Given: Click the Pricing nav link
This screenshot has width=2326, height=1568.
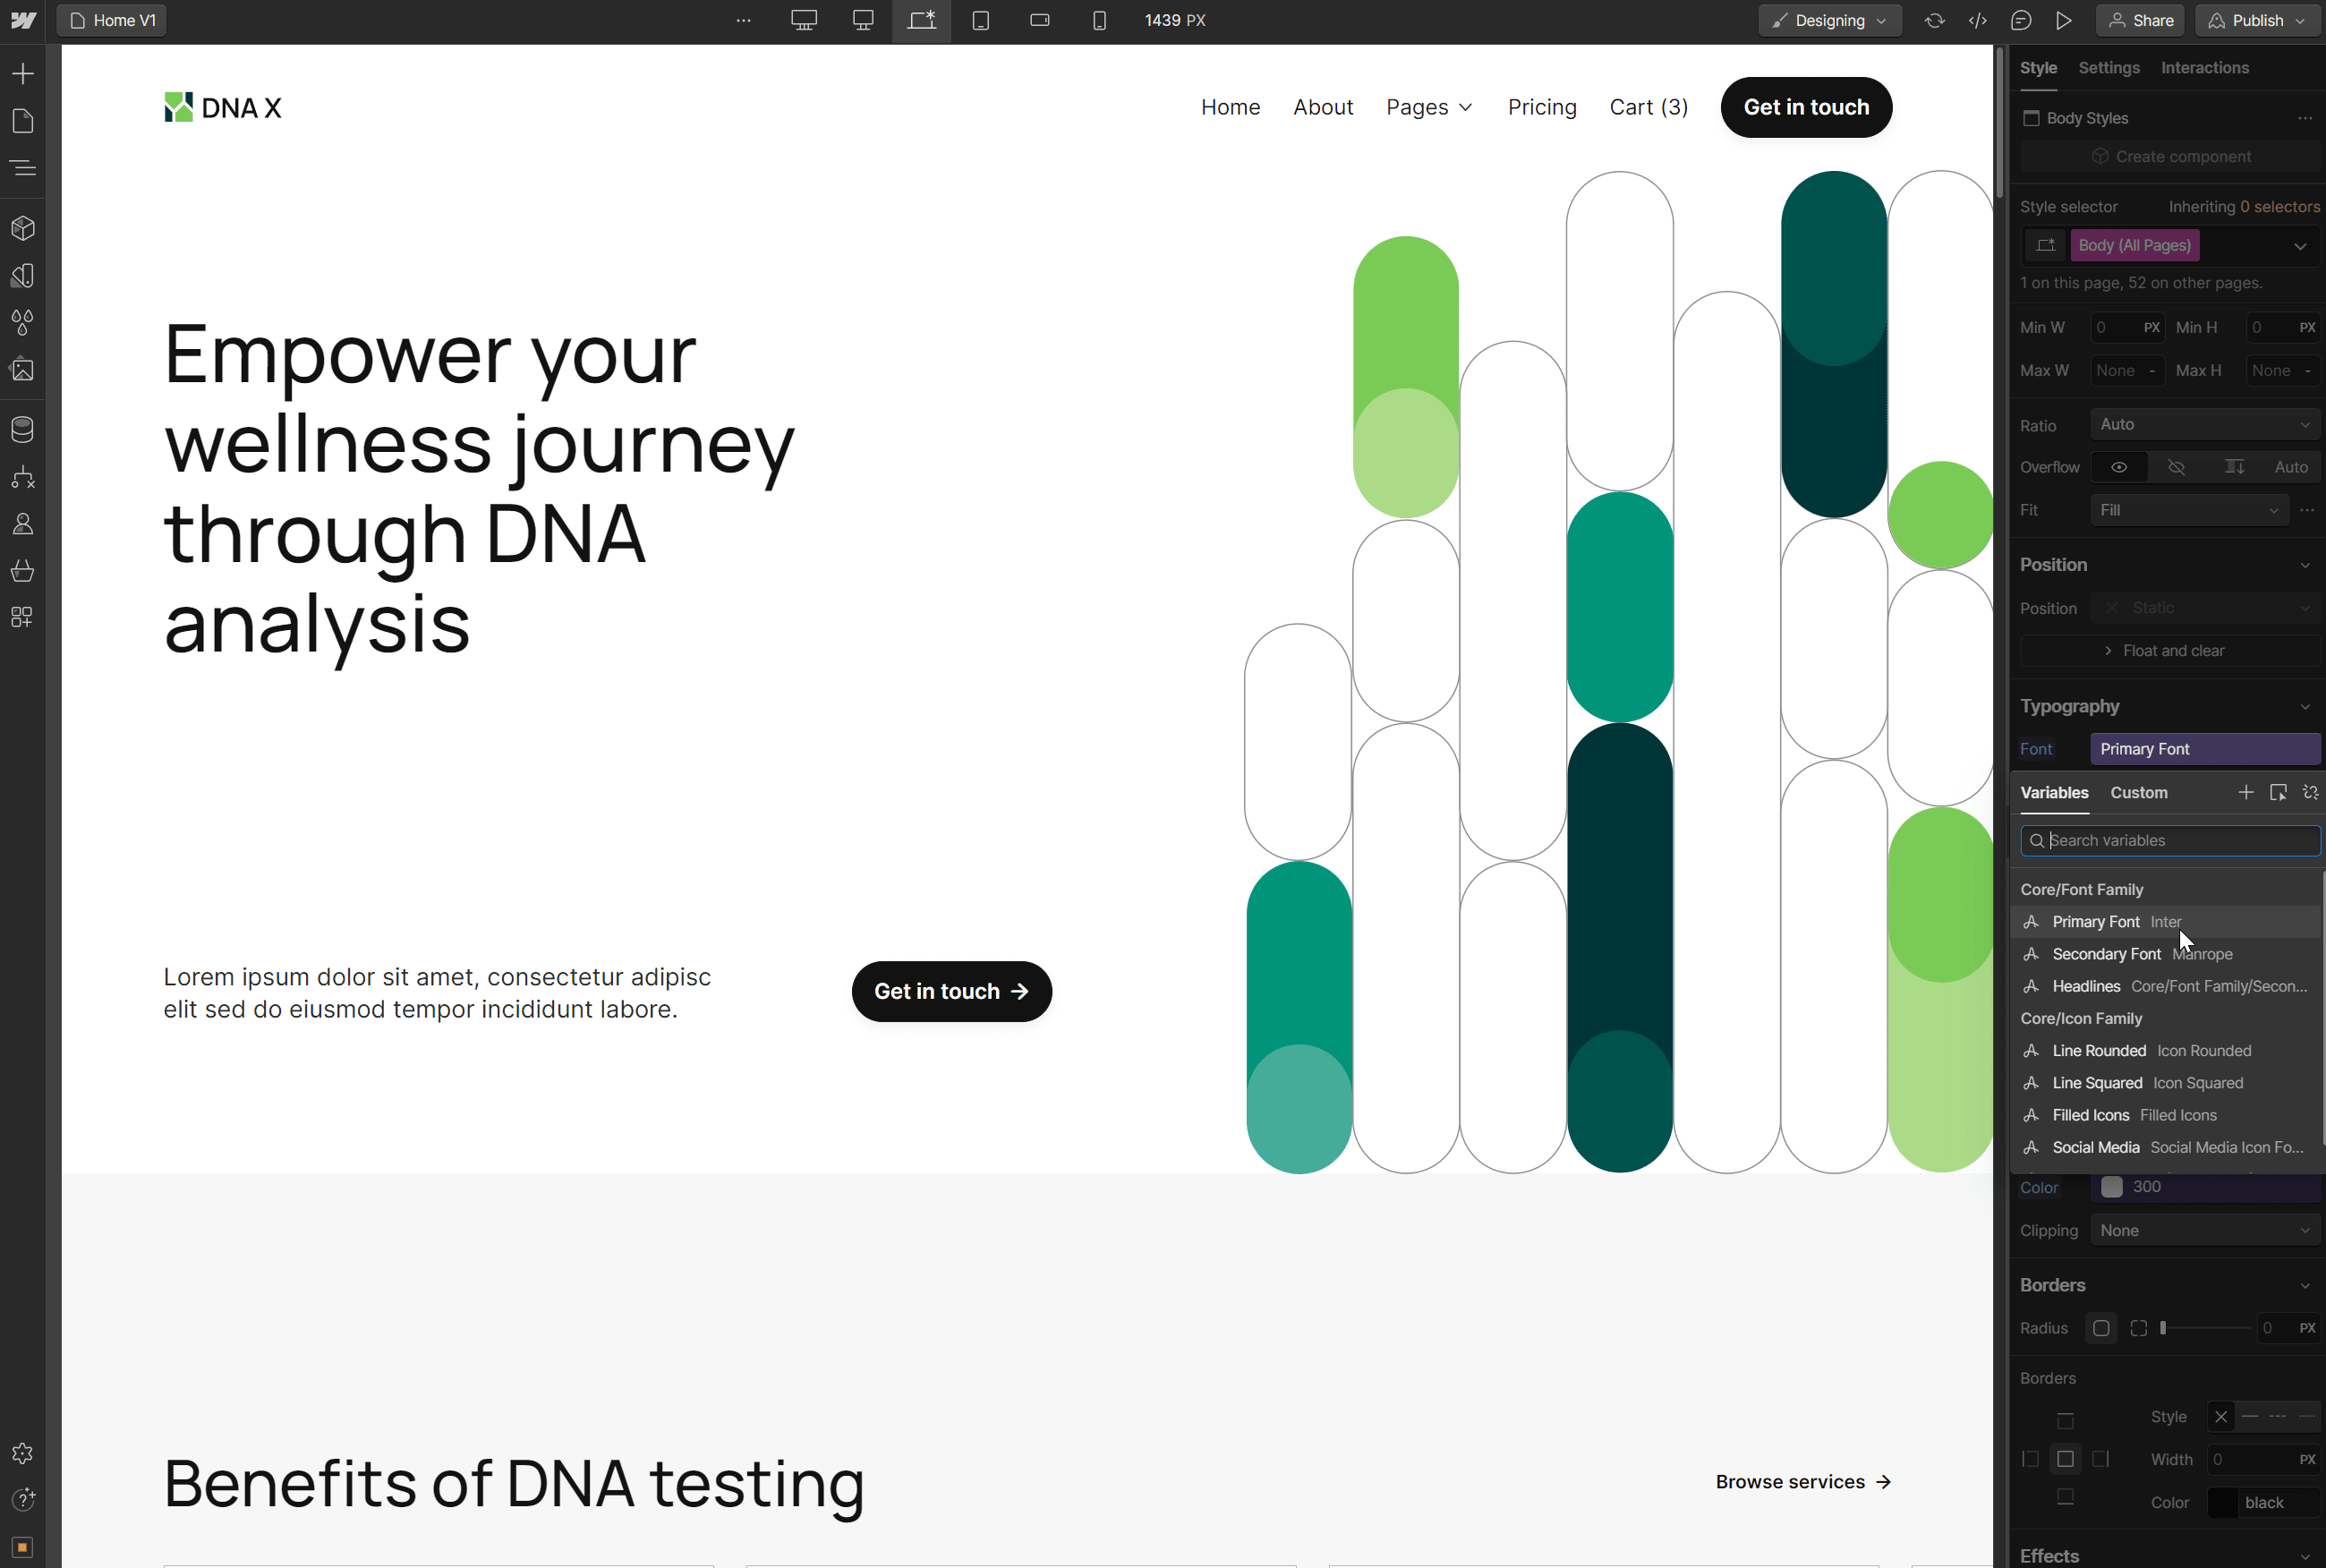Looking at the screenshot, I should tap(1542, 107).
